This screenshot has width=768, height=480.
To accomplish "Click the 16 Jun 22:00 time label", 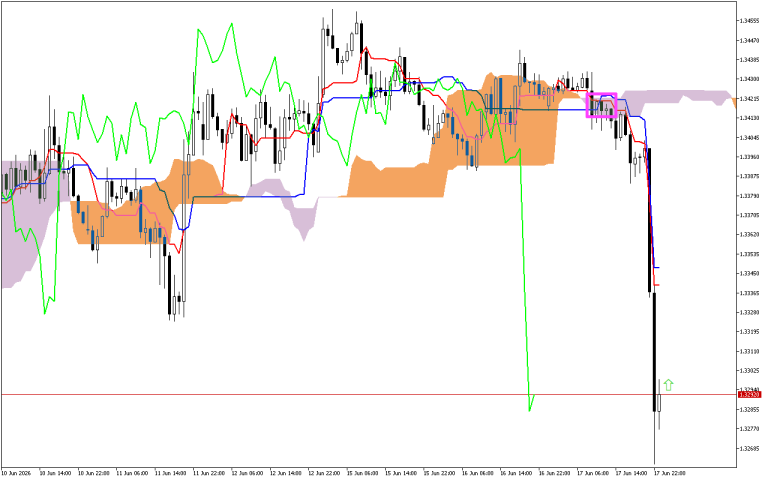I will click(x=554, y=473).
